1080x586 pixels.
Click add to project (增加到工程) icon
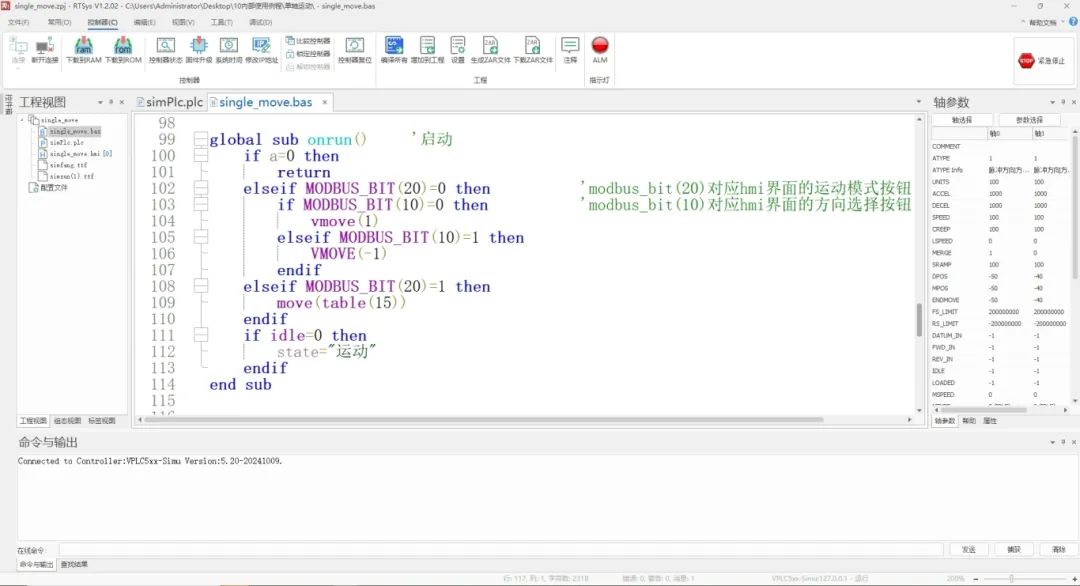427,50
